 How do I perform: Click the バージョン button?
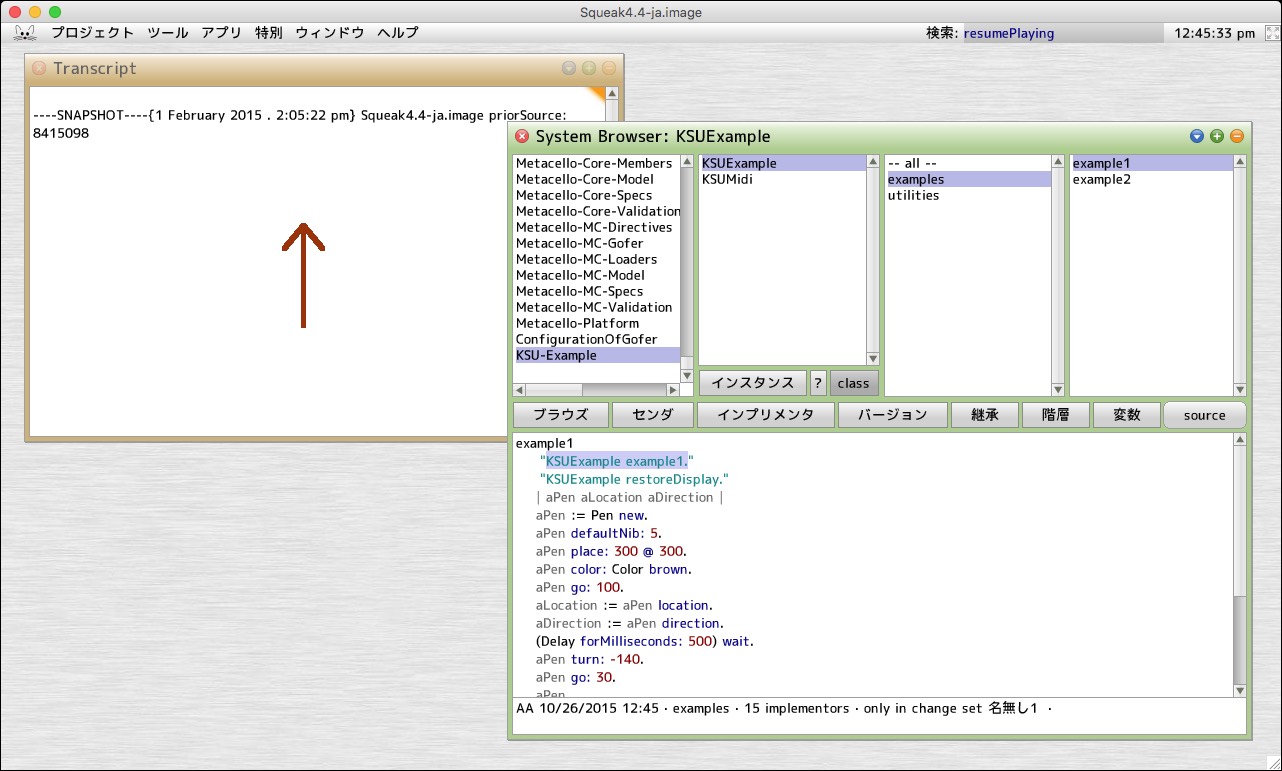point(892,415)
